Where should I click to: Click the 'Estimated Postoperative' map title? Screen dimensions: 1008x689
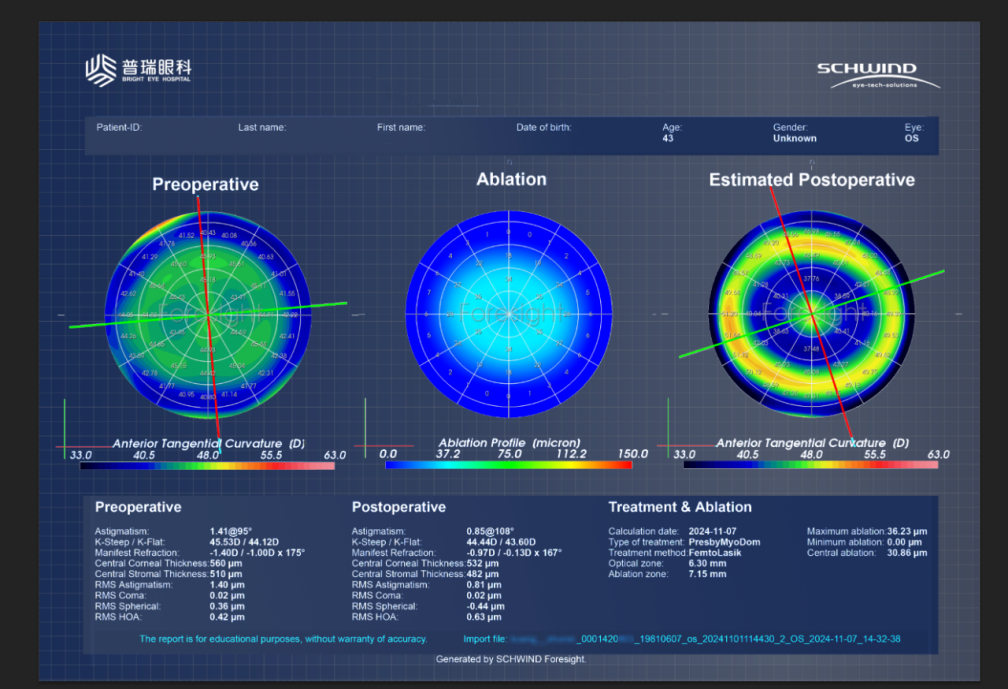(x=812, y=180)
